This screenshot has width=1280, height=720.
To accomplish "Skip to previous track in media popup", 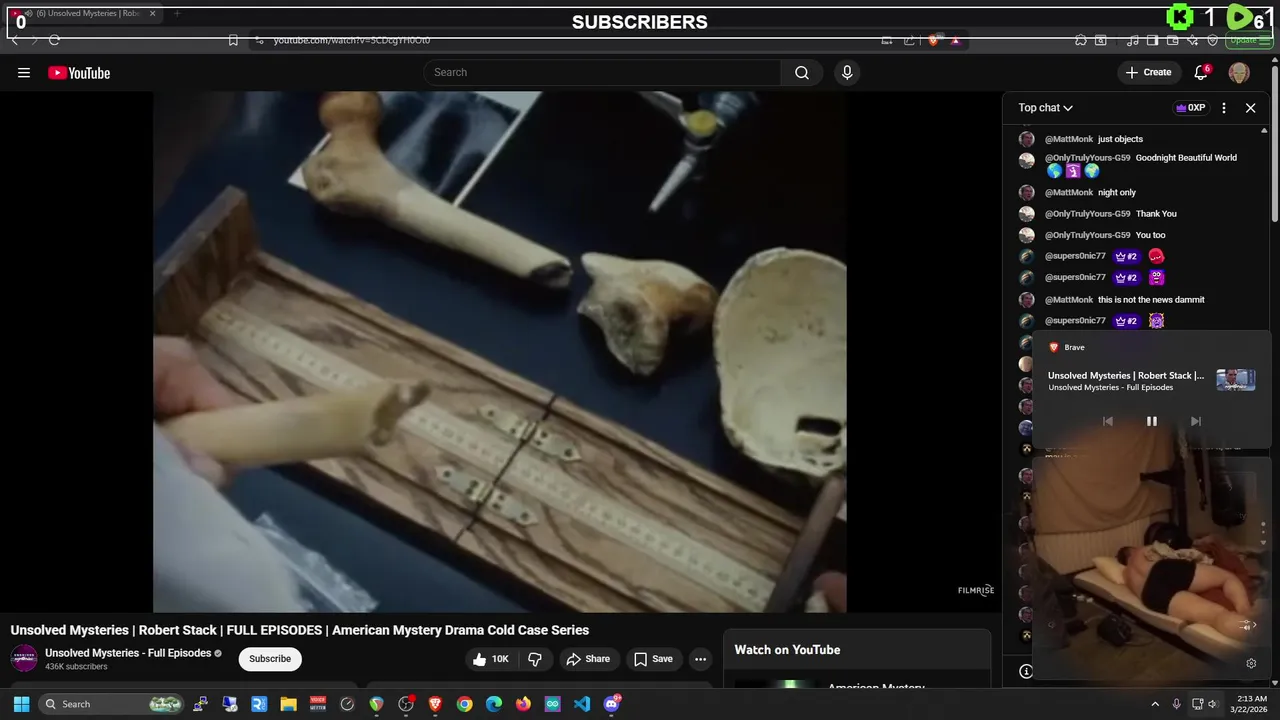I will pos(1107,421).
